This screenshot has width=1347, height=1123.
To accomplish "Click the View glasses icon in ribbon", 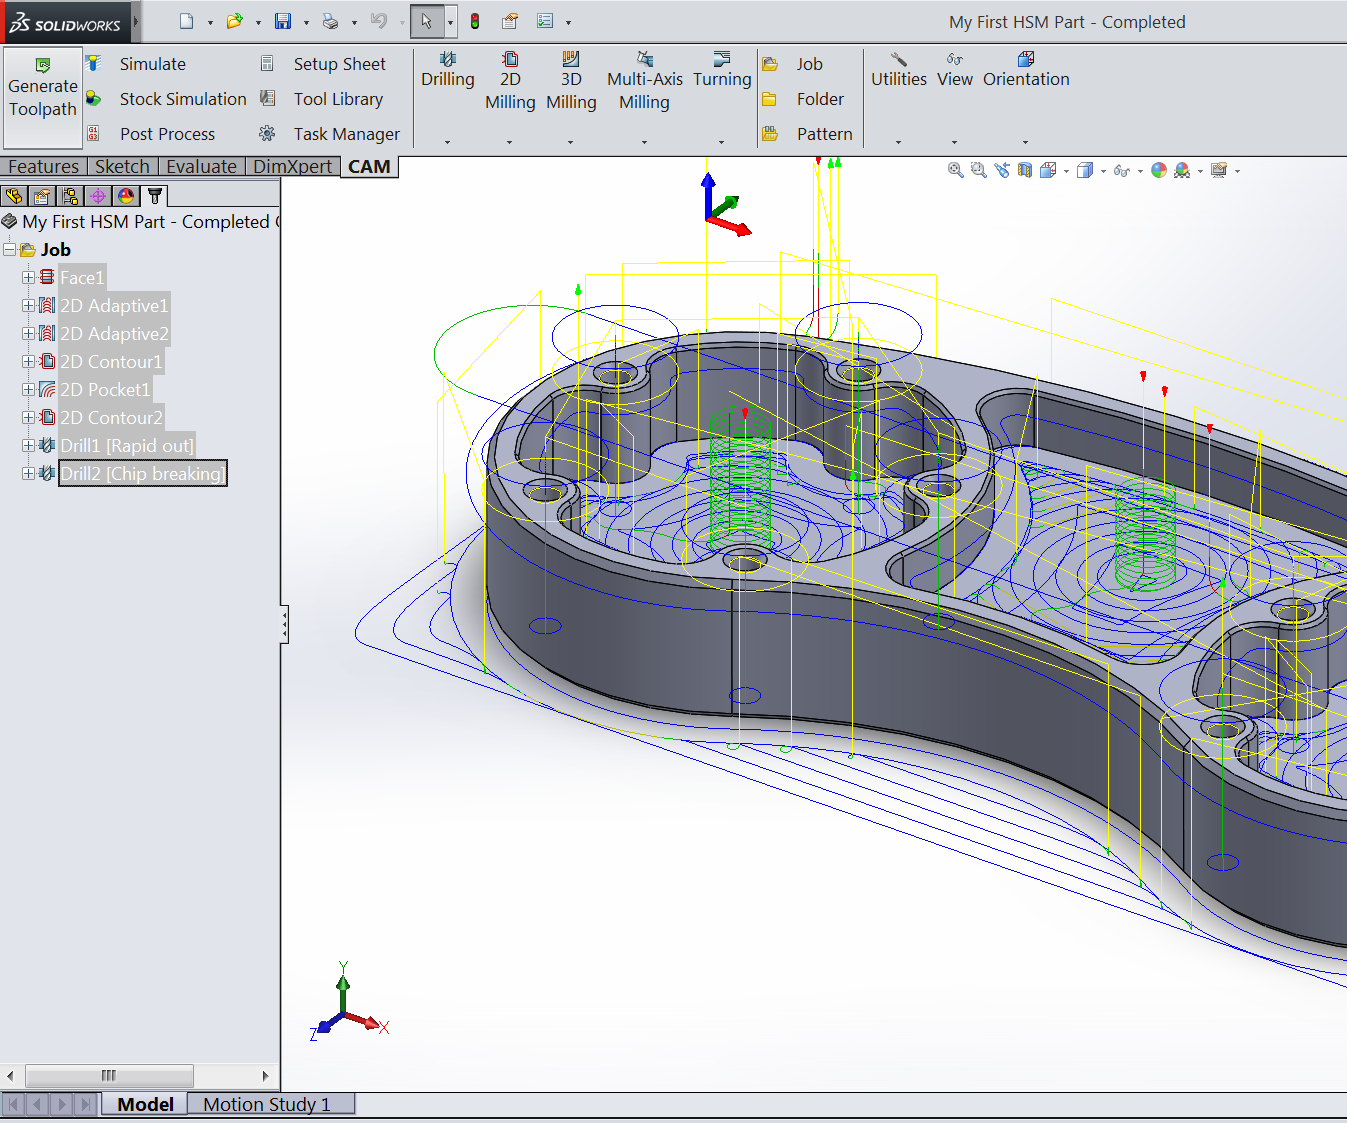I will [x=955, y=60].
